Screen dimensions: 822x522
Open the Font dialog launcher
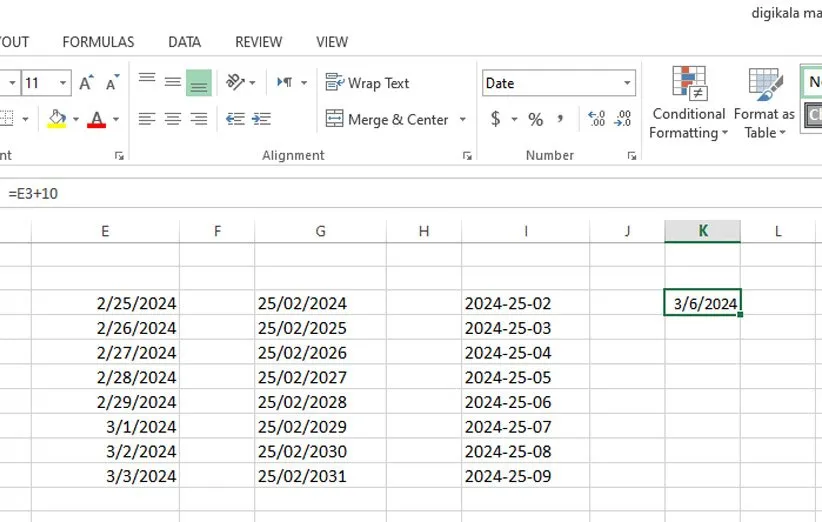[119, 156]
